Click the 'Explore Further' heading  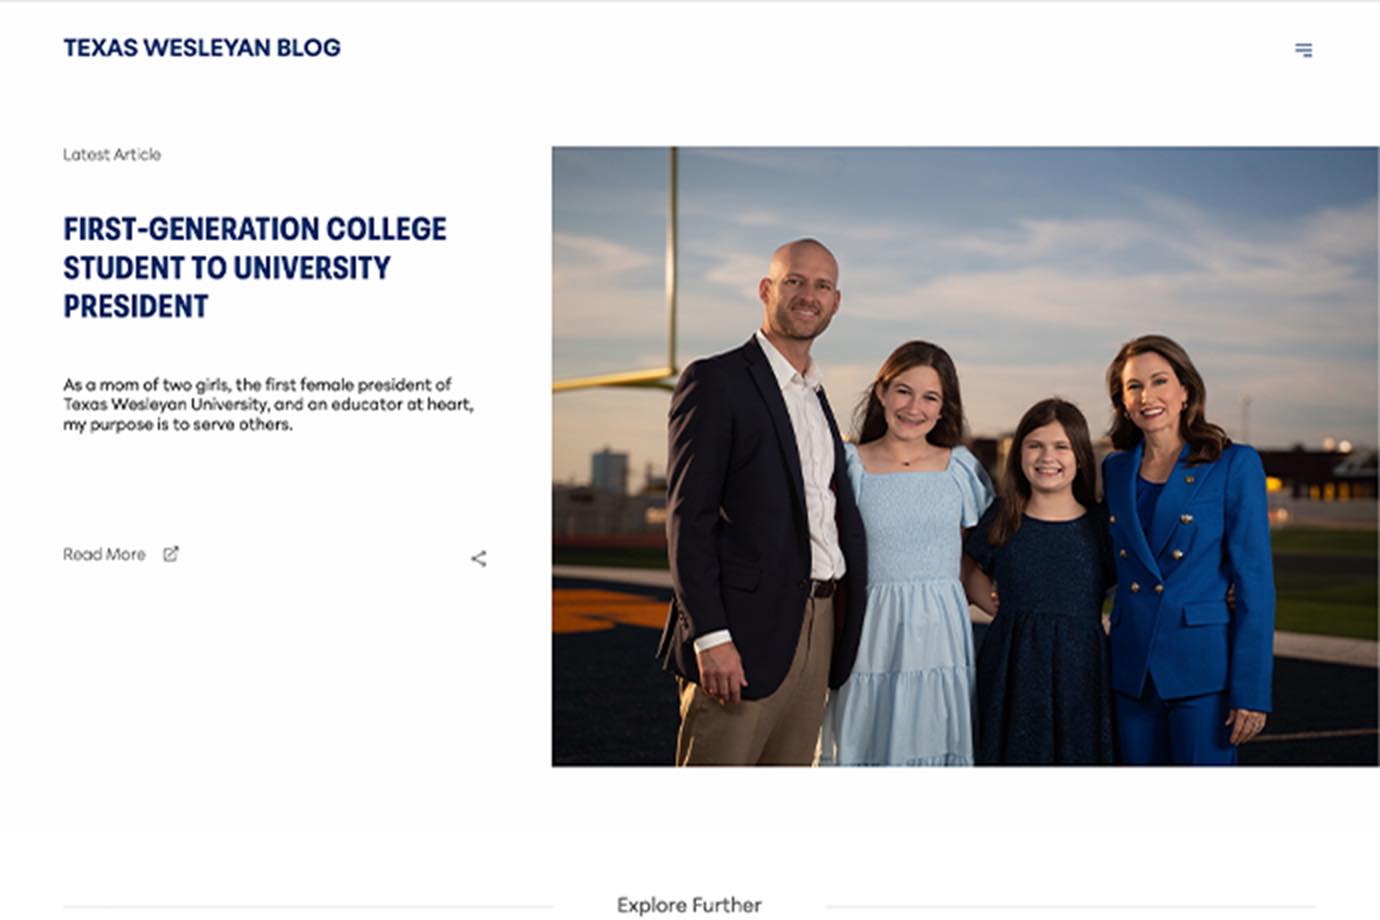pos(689,905)
